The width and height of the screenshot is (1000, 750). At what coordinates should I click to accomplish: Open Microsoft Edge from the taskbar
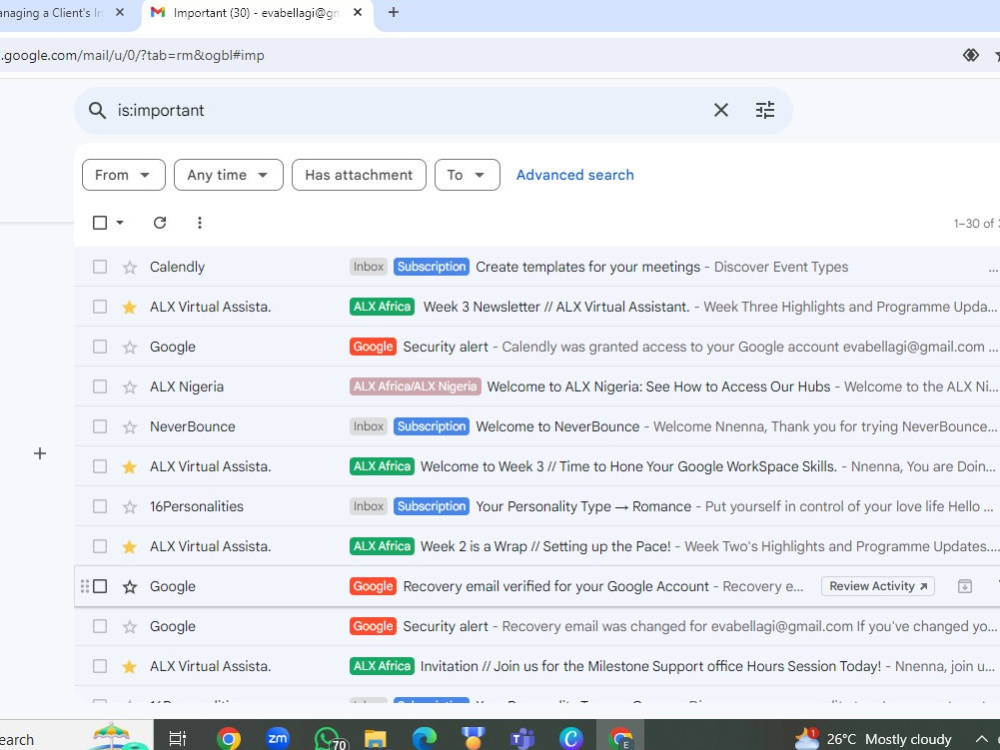coord(424,739)
